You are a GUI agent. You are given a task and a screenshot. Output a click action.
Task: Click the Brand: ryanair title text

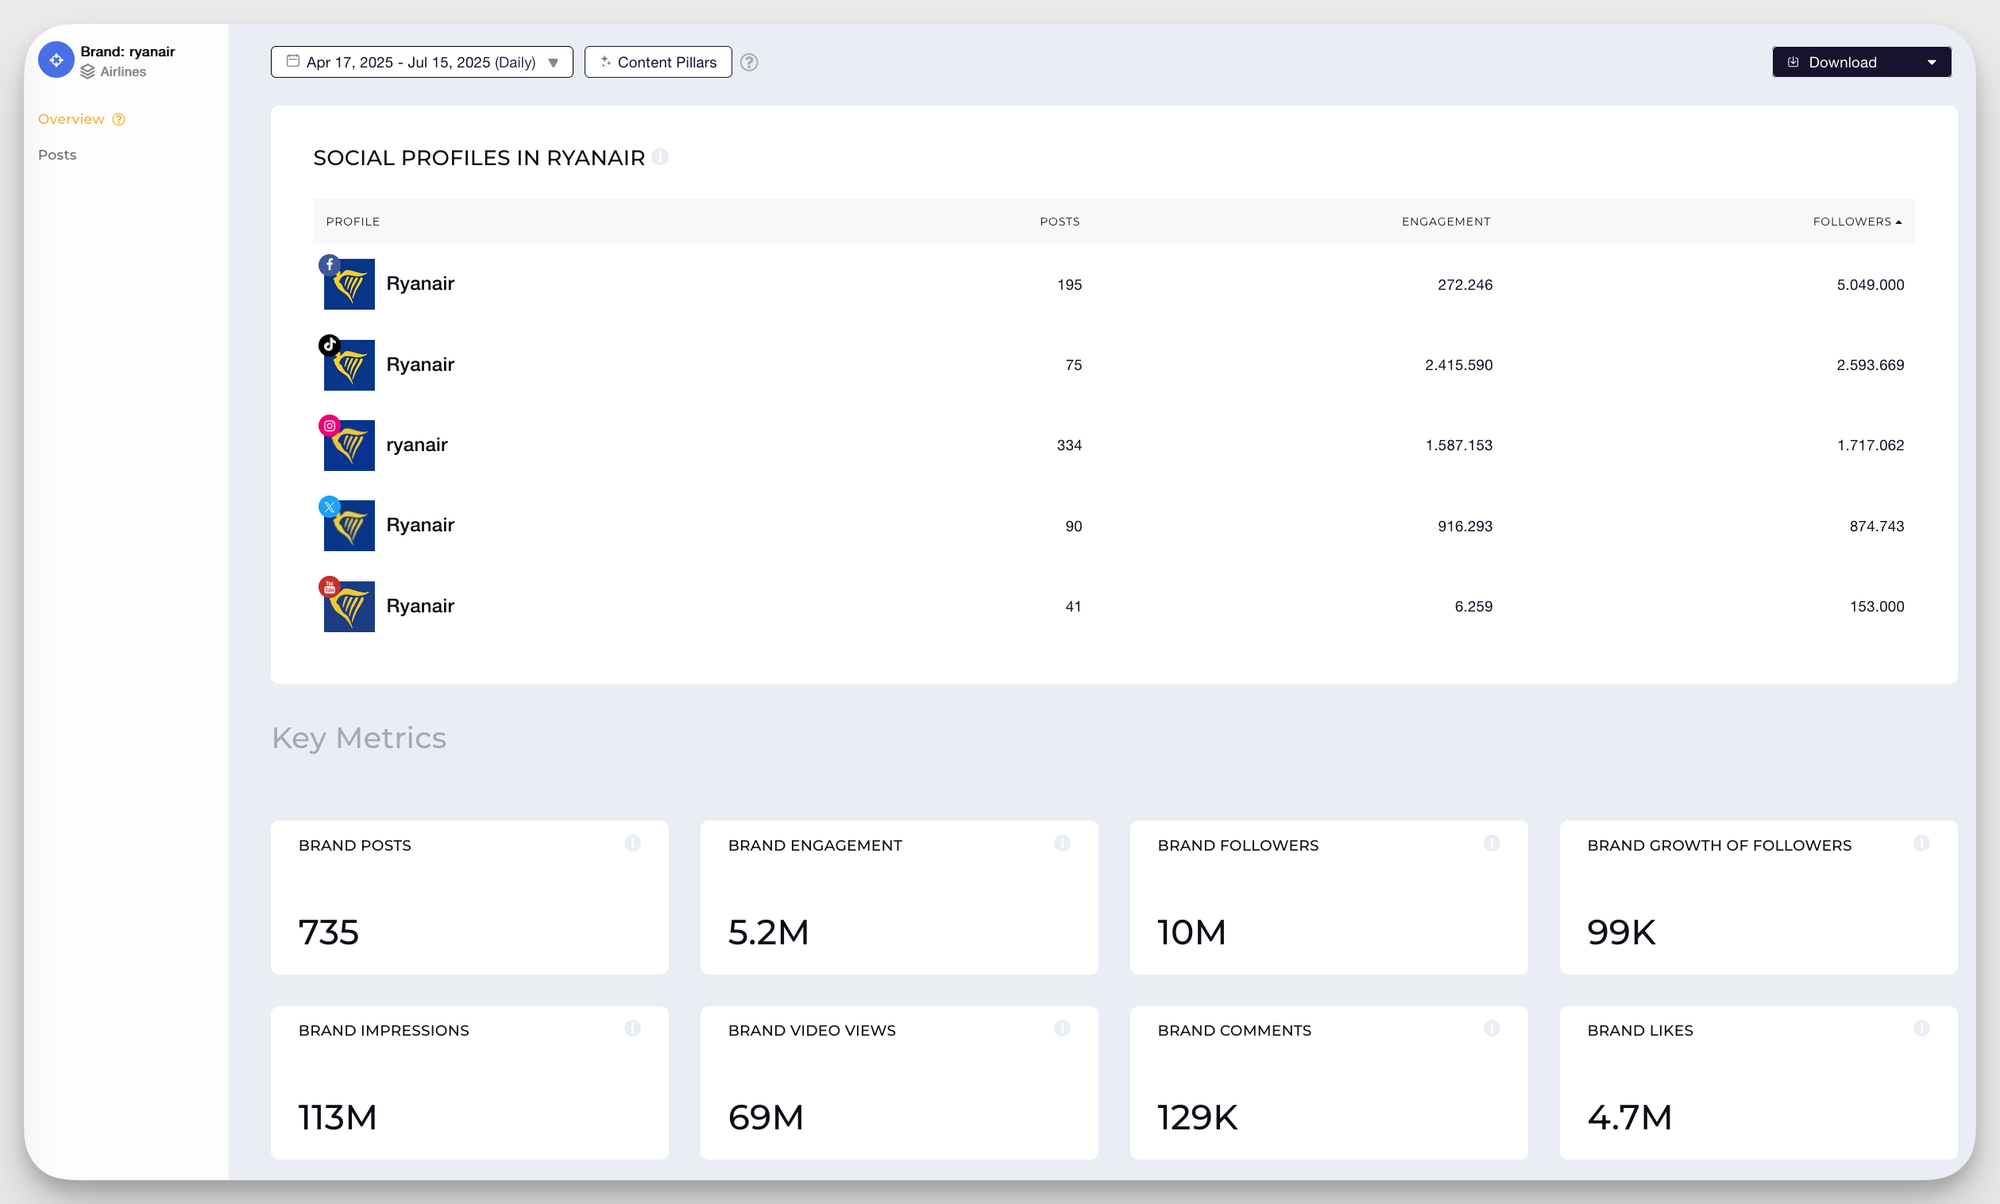pyautogui.click(x=128, y=51)
